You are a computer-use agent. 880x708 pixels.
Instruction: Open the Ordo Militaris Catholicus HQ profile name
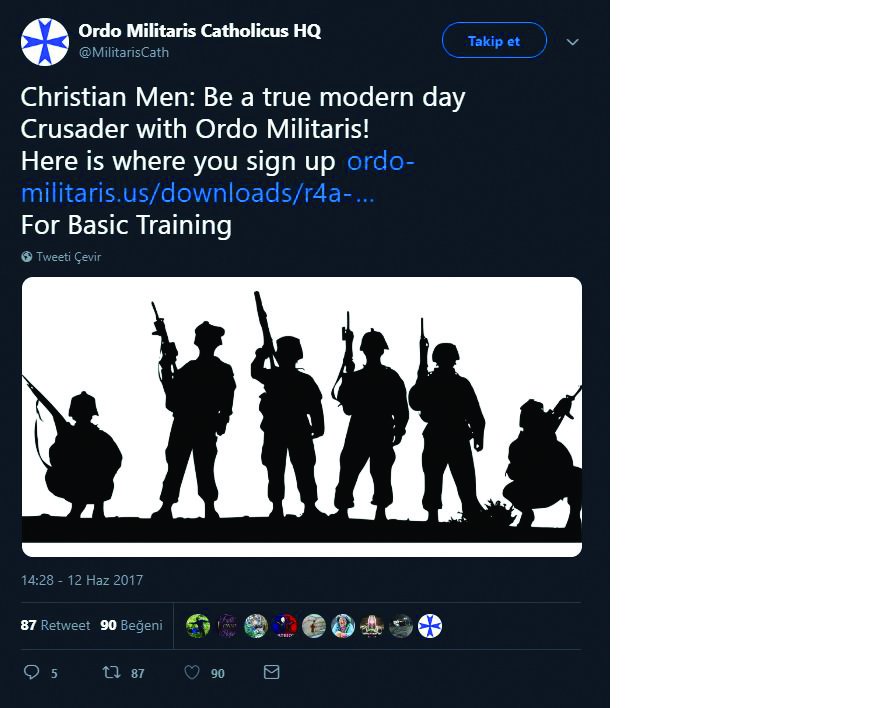pos(200,31)
